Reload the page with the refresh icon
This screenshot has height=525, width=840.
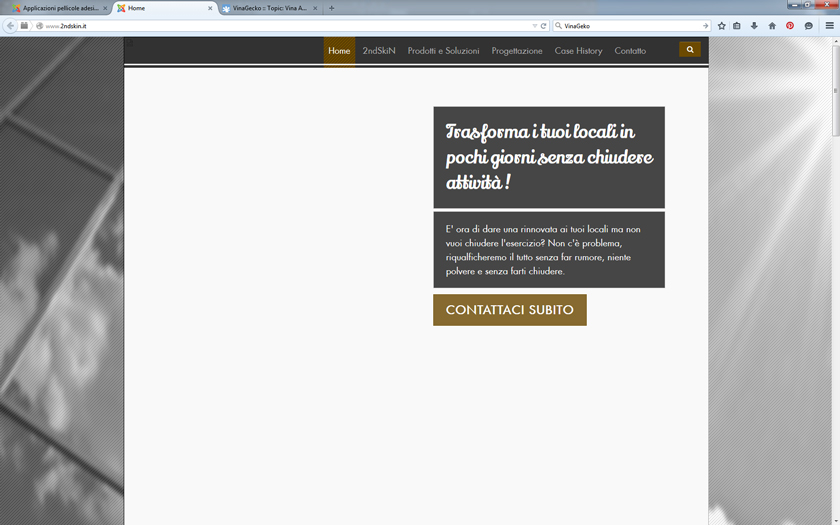pos(543,26)
